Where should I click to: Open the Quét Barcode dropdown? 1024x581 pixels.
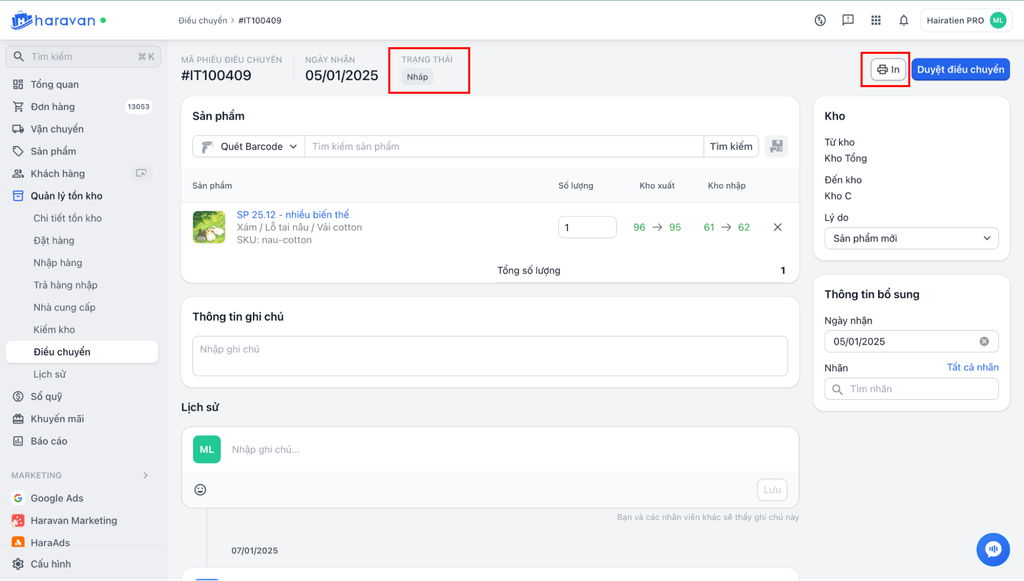pos(249,147)
